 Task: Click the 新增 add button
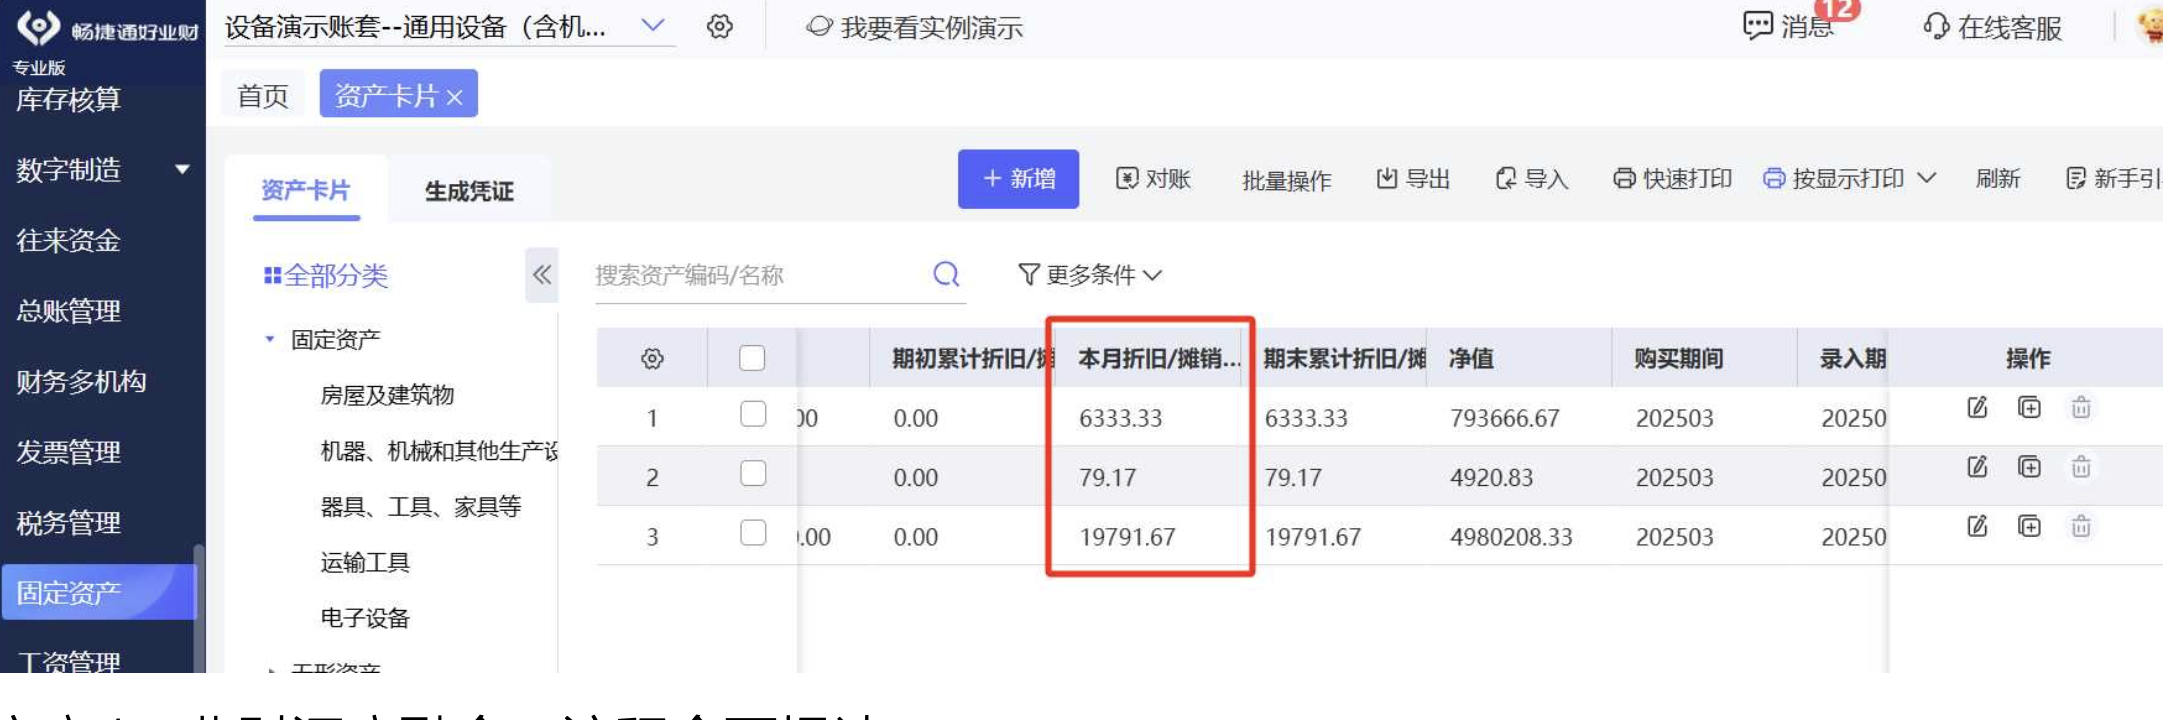click(1018, 179)
